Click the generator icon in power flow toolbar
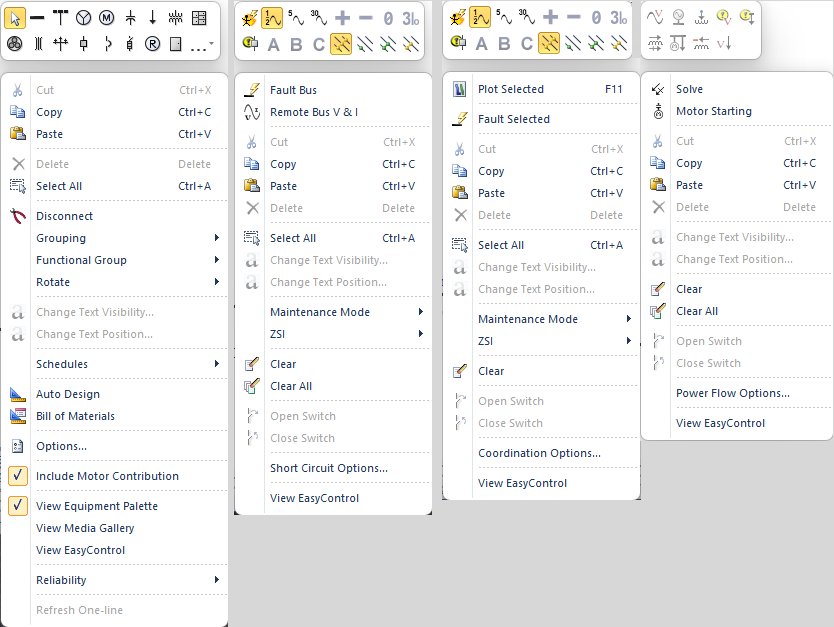The width and height of the screenshot is (834, 627). tap(678, 18)
